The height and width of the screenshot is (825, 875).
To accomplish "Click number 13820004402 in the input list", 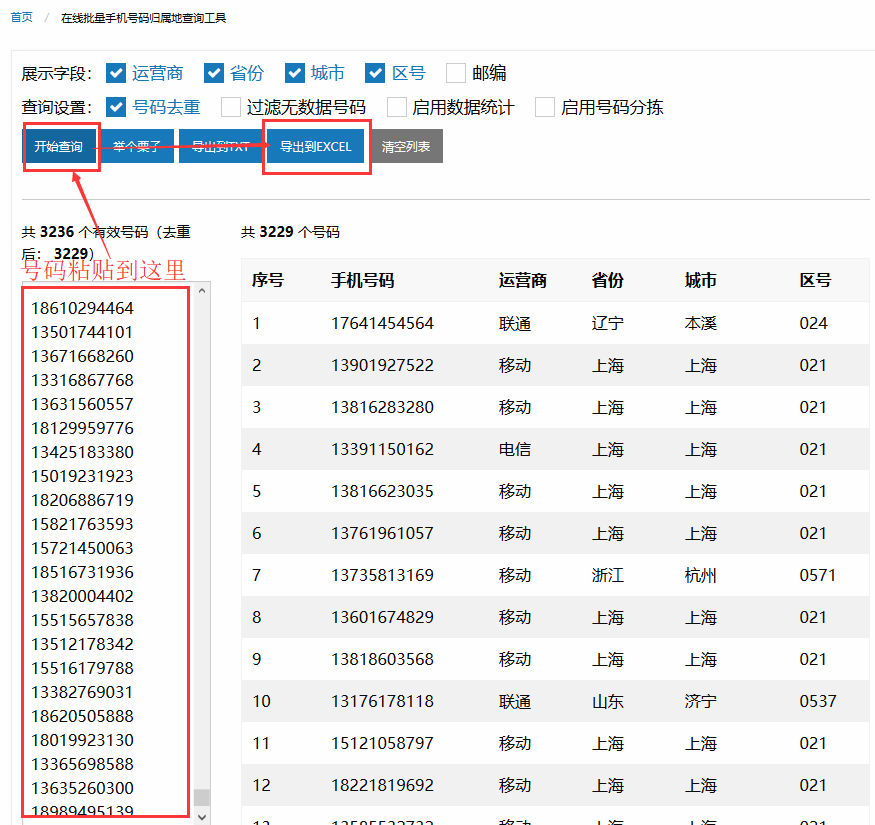I will tap(83, 596).
